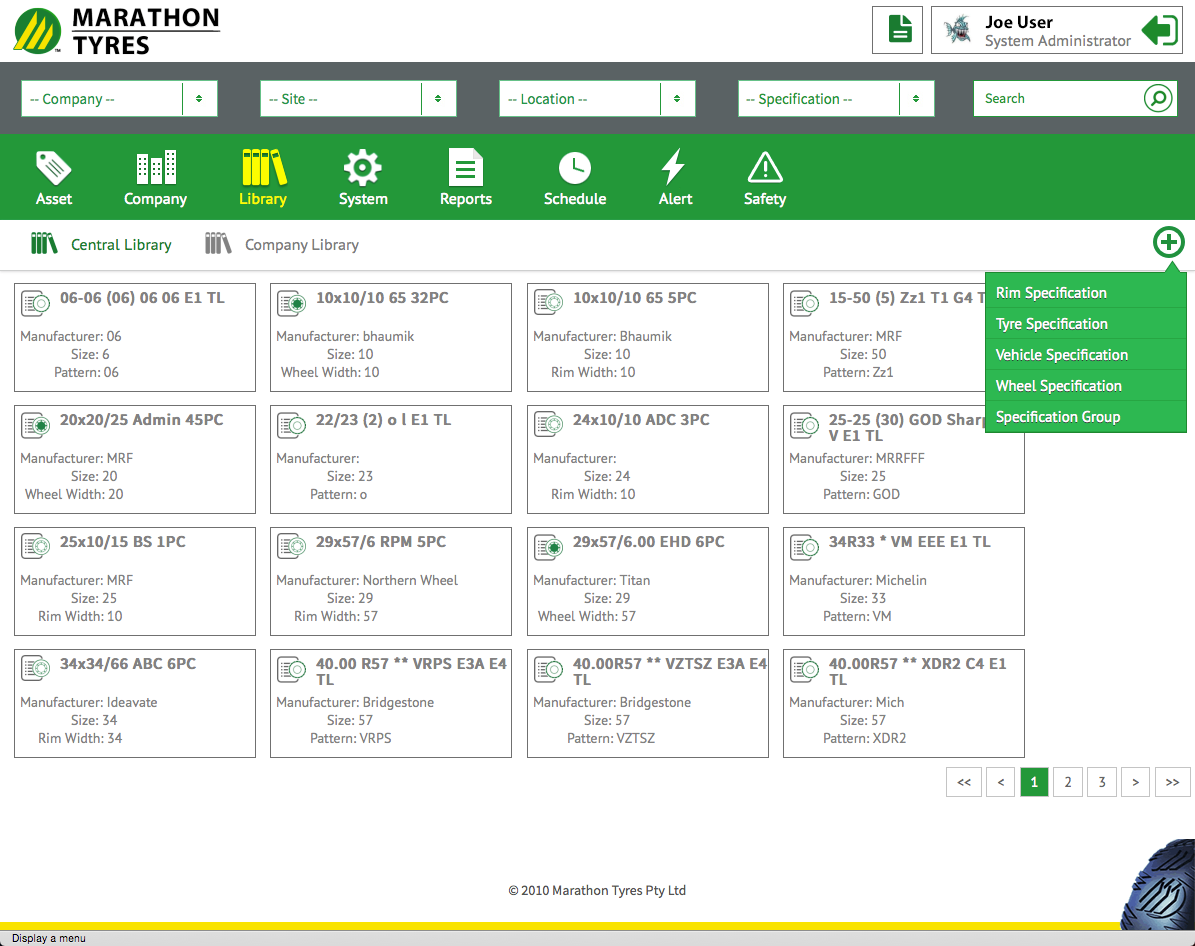Expand the Specification dropdown
Screen dimensions: 1195x946
point(836,99)
